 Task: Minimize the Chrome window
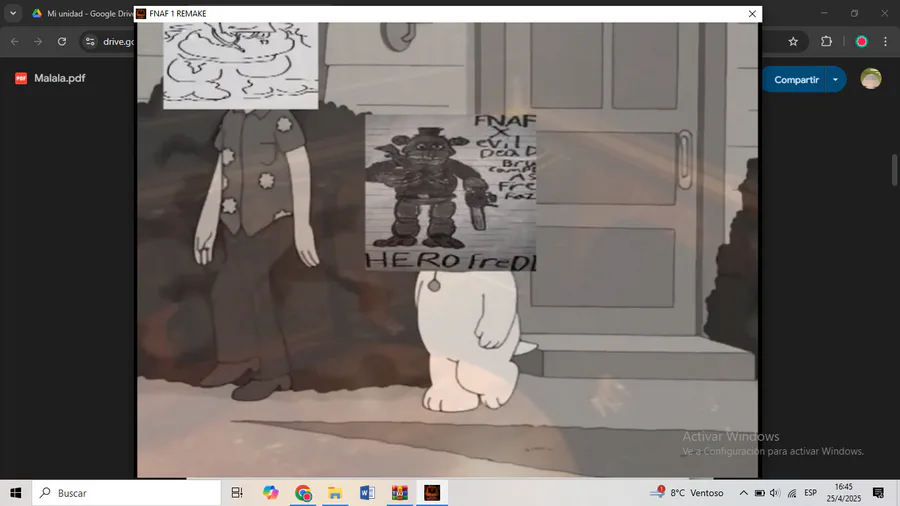pos(824,13)
